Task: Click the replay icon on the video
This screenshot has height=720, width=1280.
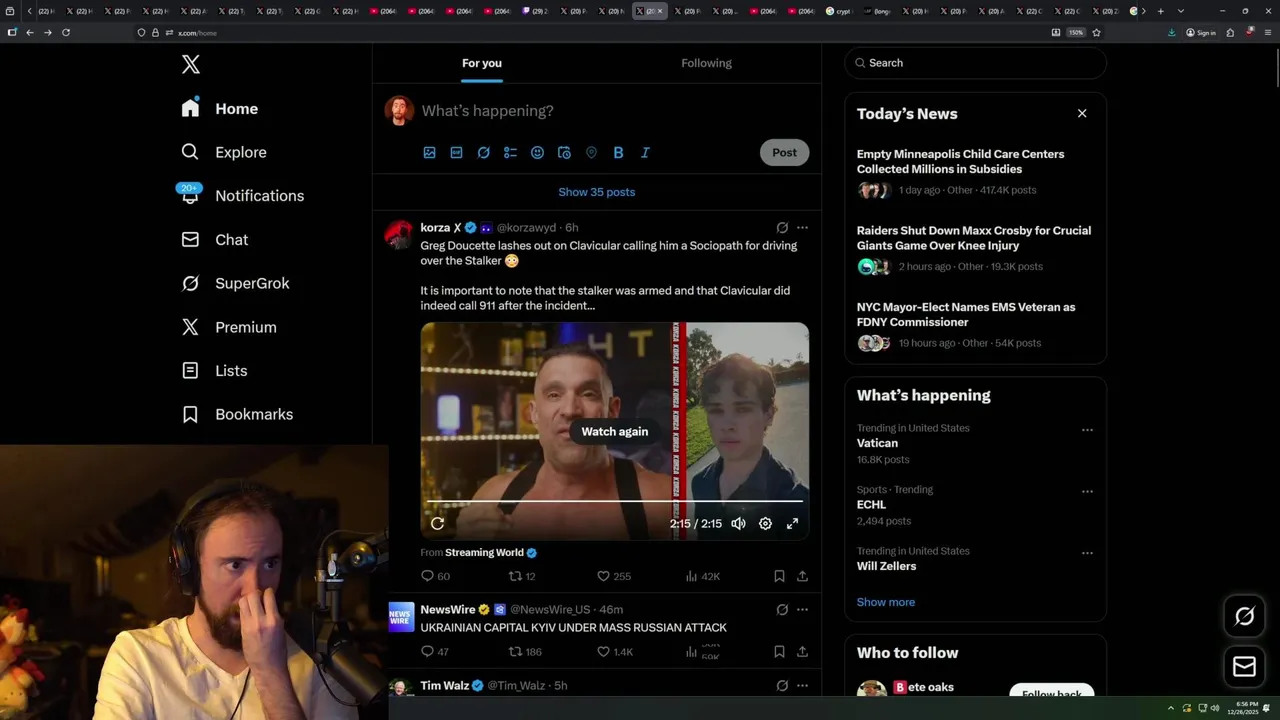Action: click(x=437, y=524)
